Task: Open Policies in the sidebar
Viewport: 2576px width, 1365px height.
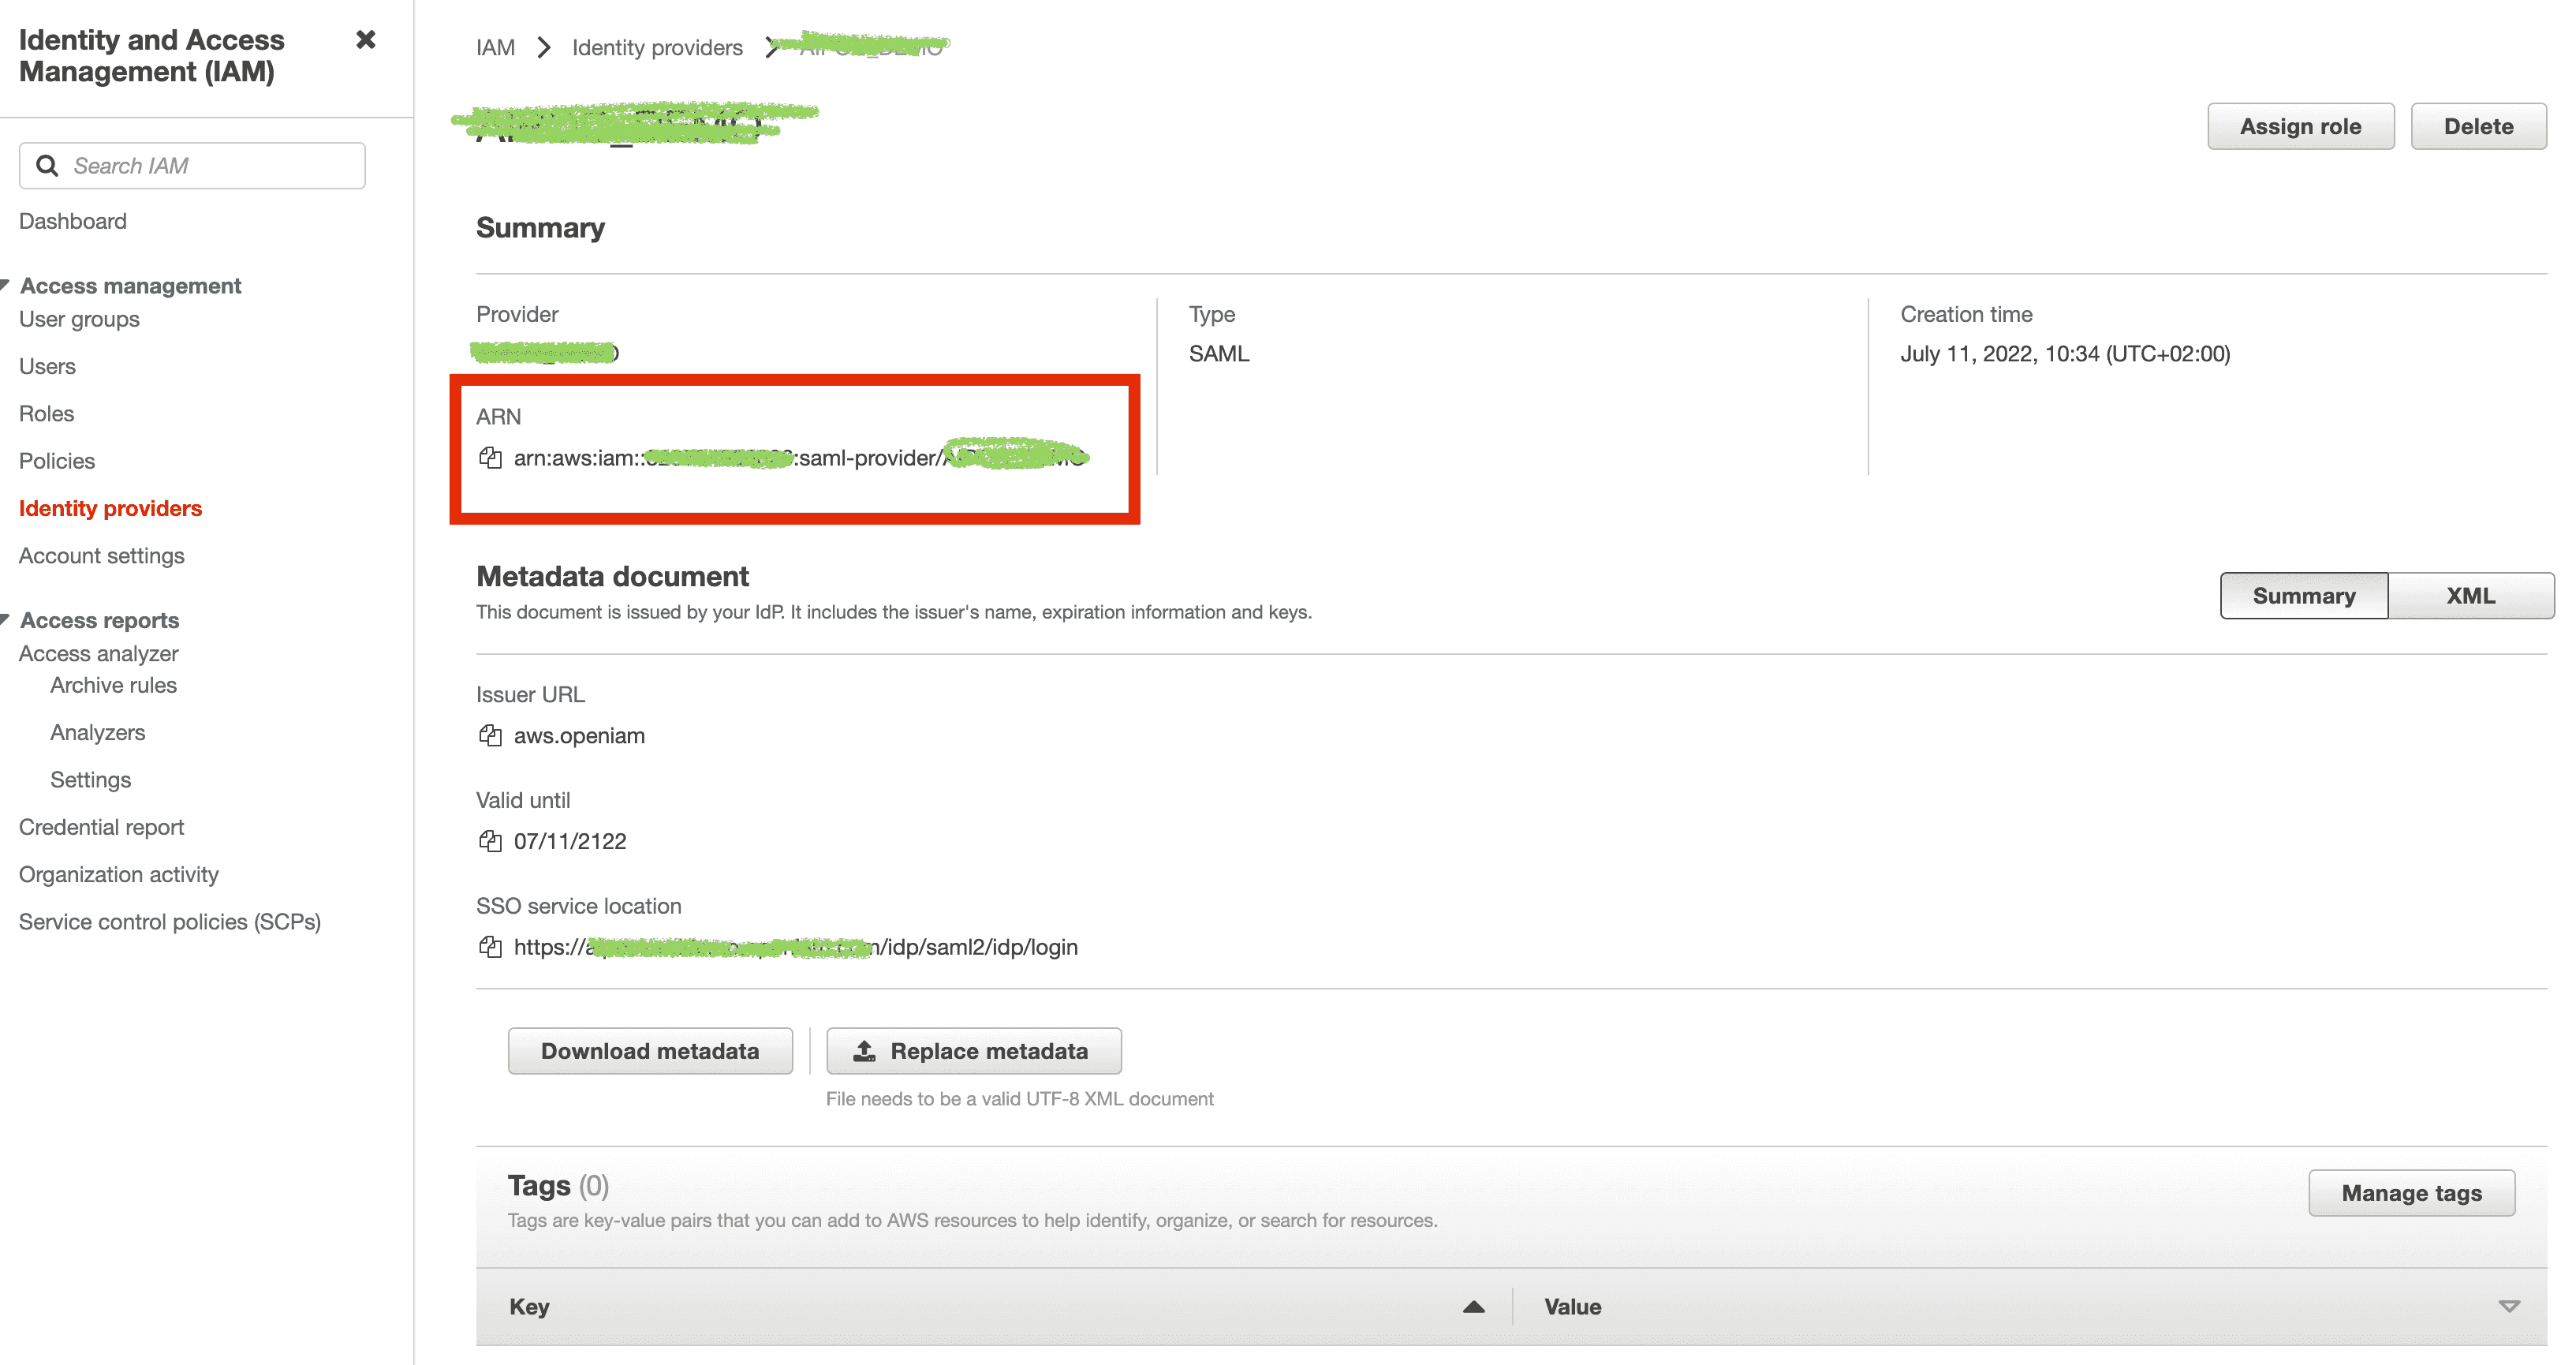Action: pyautogui.click(x=57, y=461)
